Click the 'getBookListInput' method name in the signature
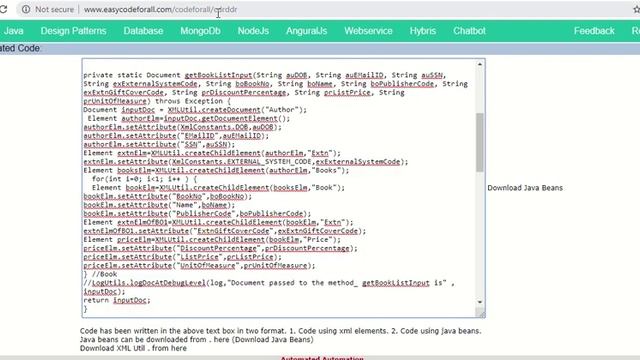640x360 pixels. (218, 75)
